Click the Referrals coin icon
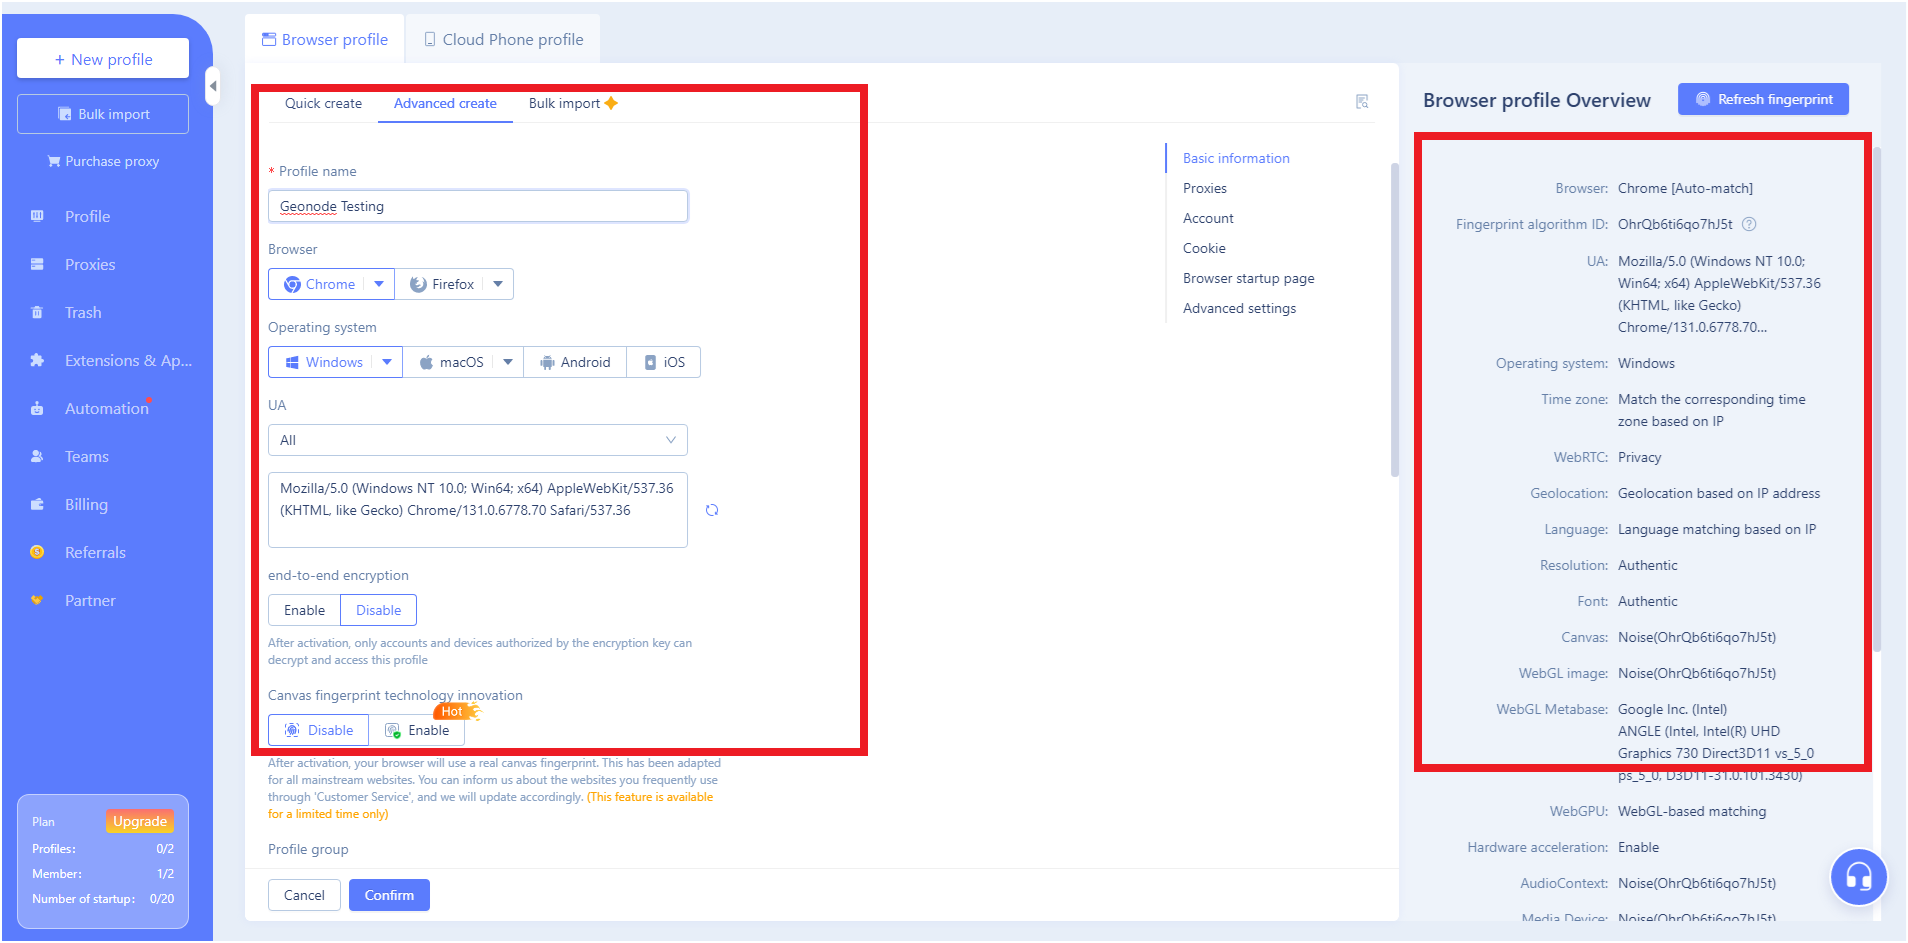This screenshot has height=943, width=1908. tap(37, 552)
